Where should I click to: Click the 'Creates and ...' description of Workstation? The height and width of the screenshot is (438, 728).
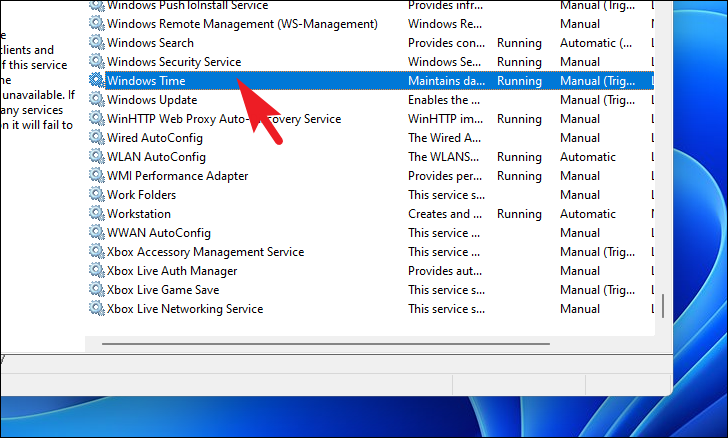pyautogui.click(x=445, y=214)
